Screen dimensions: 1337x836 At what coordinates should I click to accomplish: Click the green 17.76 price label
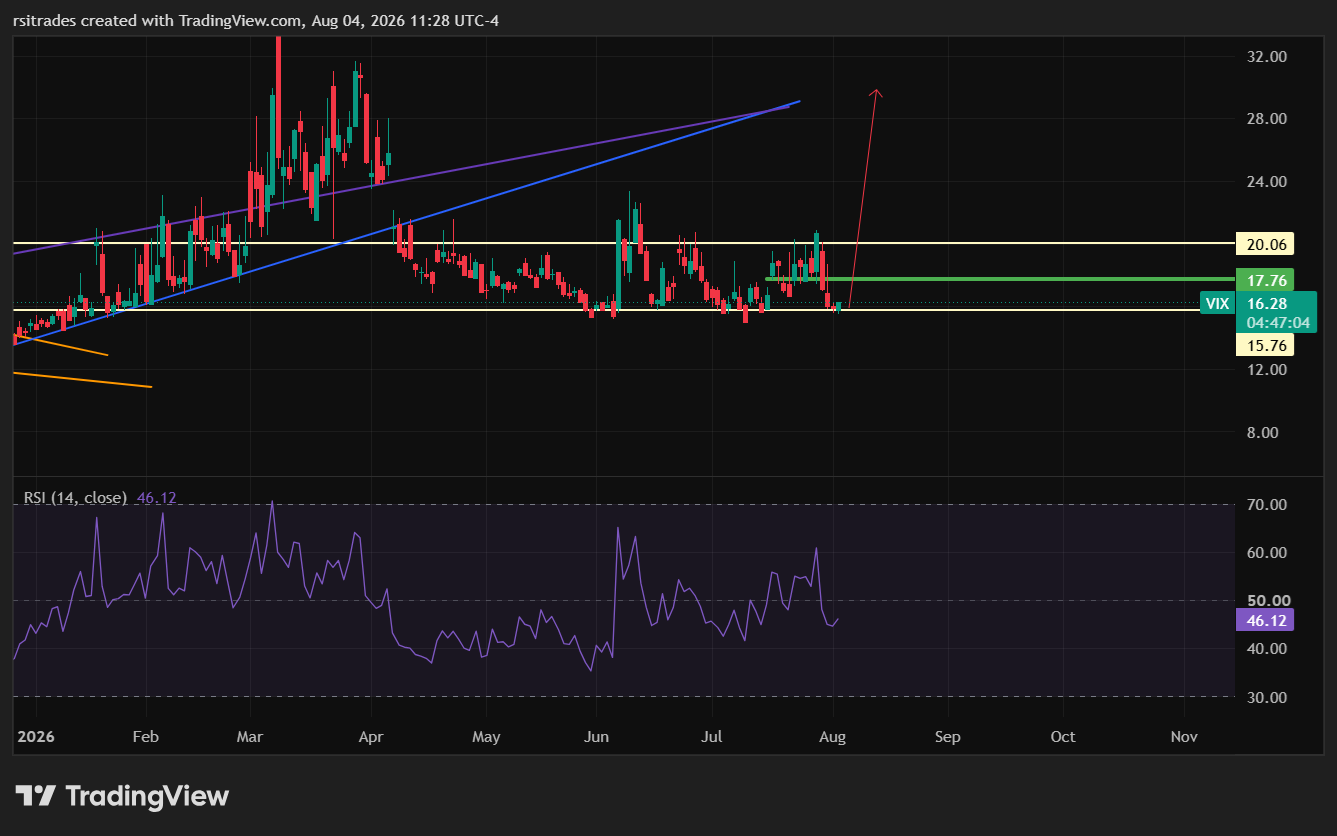tap(1265, 280)
